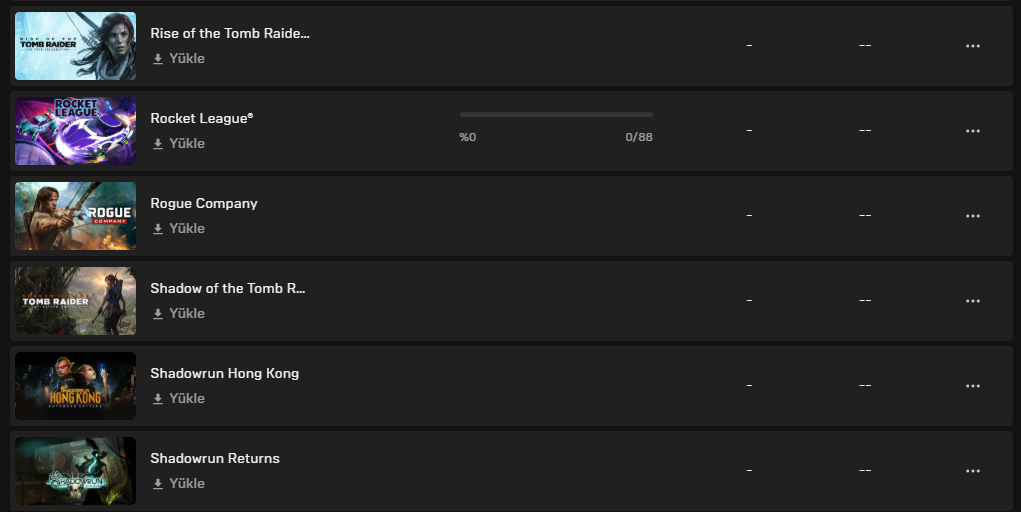The image size is (1021, 512).
Task: Click the Rocket League download progress bar
Action: [x=556, y=115]
